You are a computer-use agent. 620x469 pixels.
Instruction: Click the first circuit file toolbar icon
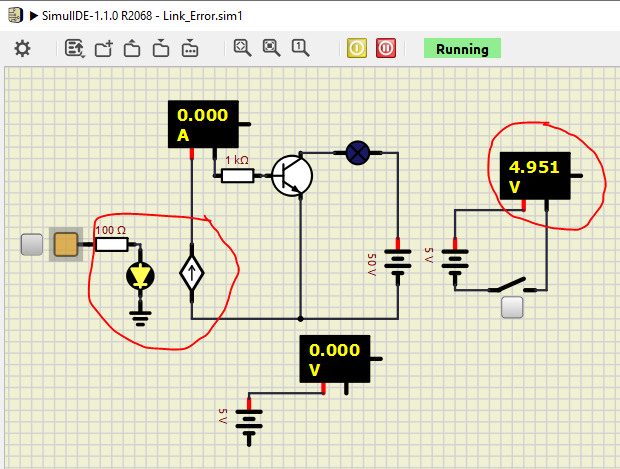(75, 48)
